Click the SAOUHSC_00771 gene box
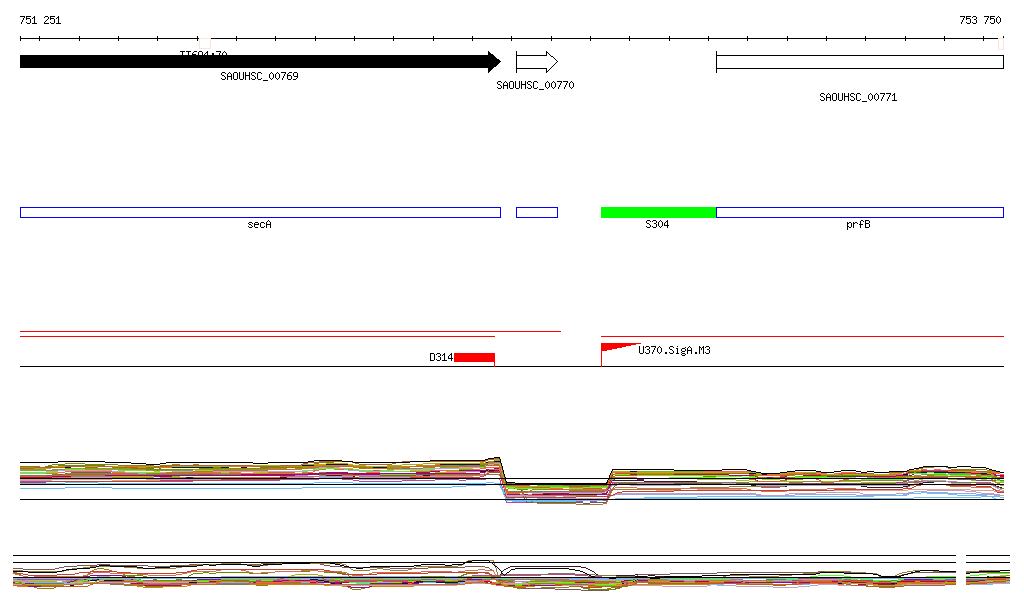 coord(859,62)
